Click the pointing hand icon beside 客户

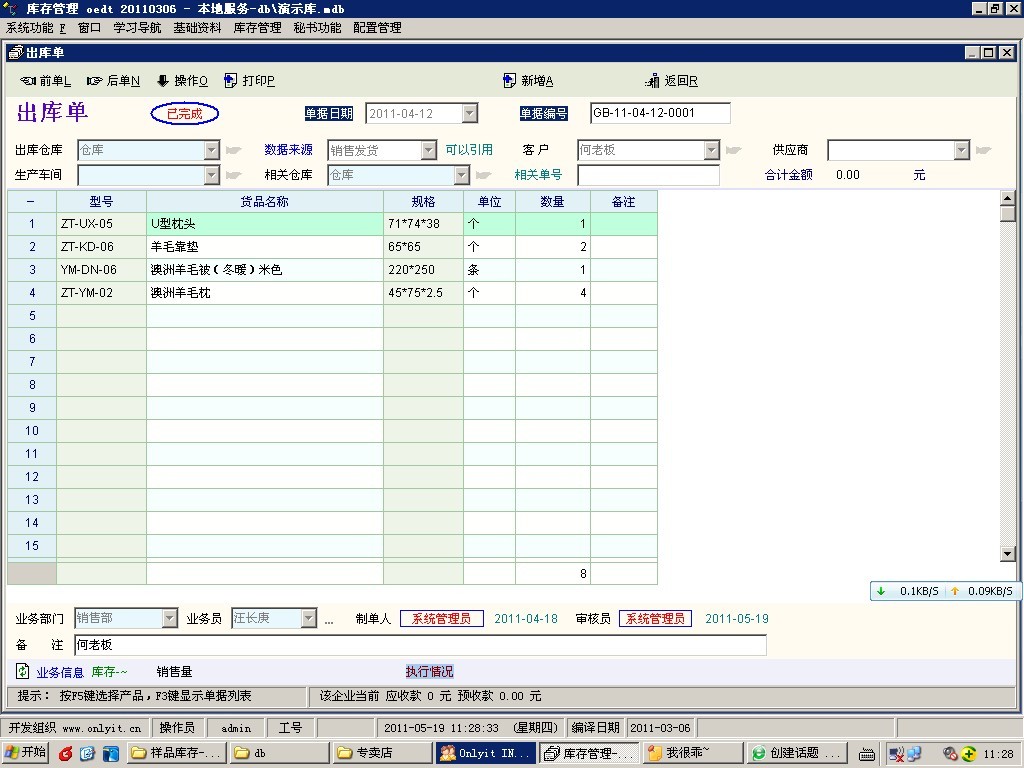coord(734,150)
